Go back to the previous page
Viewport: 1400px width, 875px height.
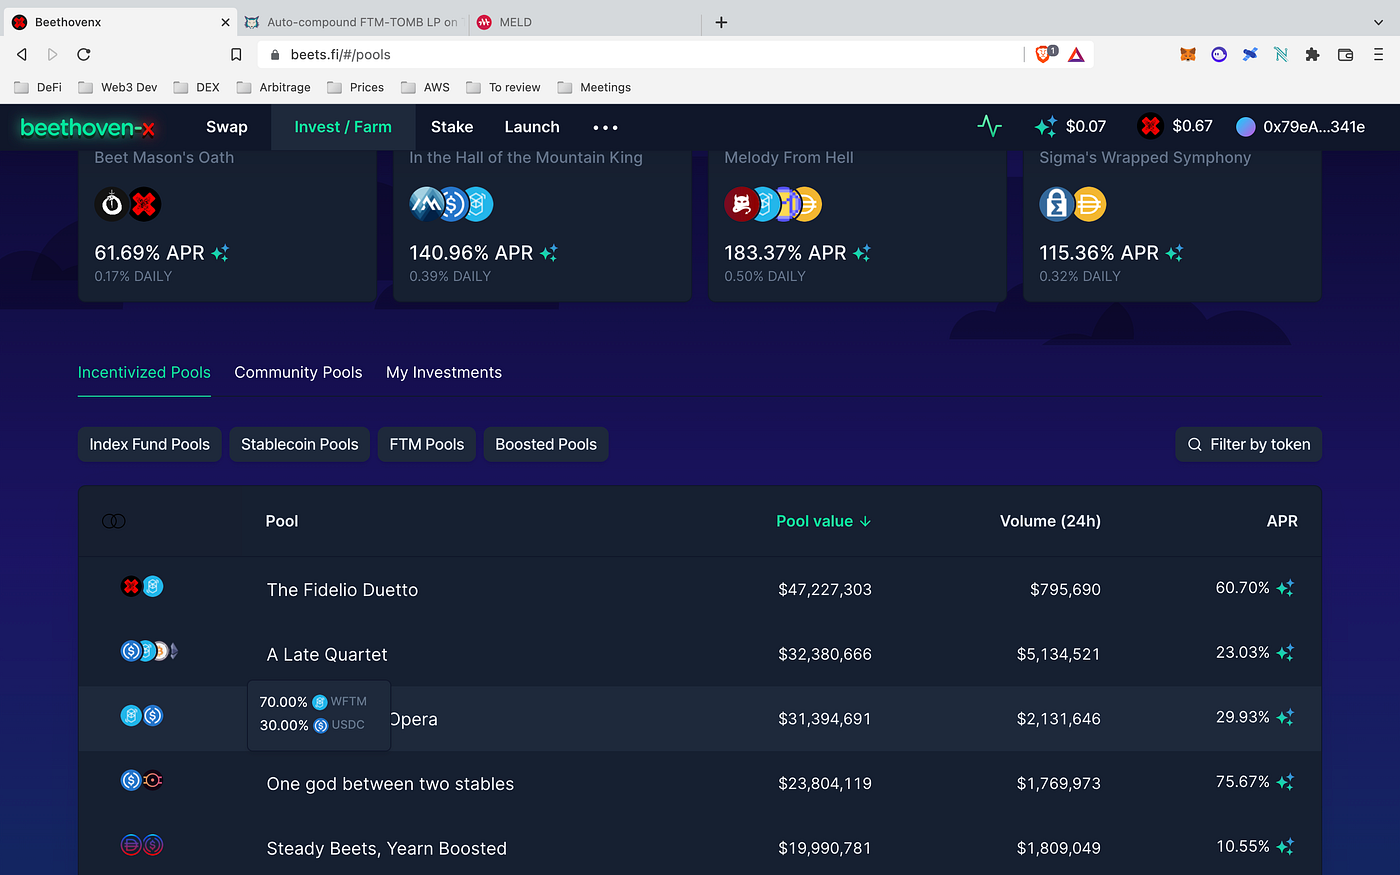click(22, 54)
